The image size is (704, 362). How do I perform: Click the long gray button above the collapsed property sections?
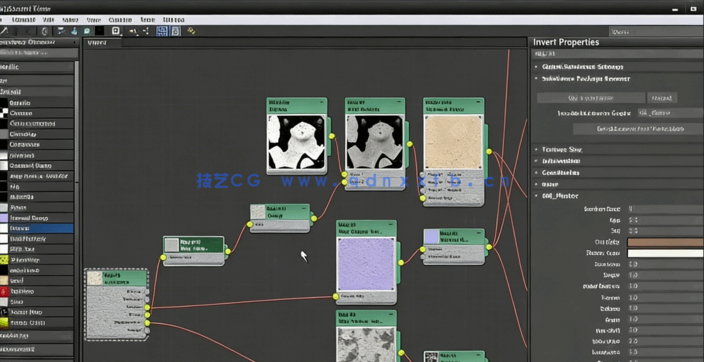tap(638, 129)
